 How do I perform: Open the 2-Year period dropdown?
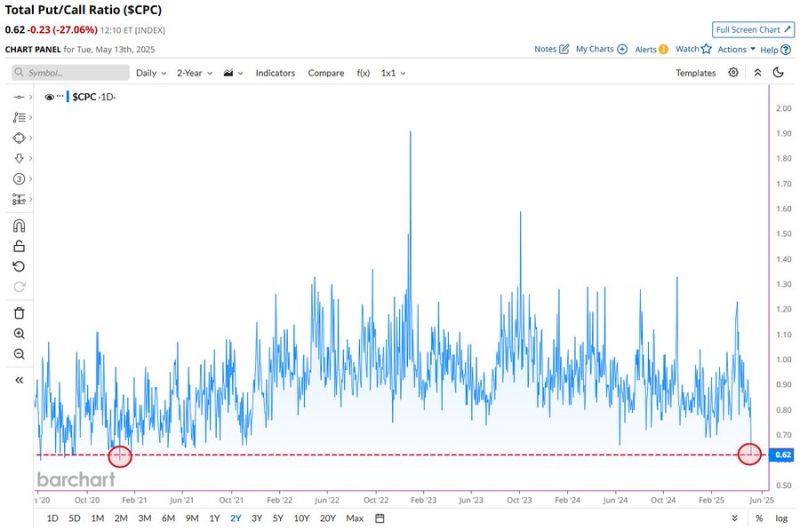pos(194,73)
